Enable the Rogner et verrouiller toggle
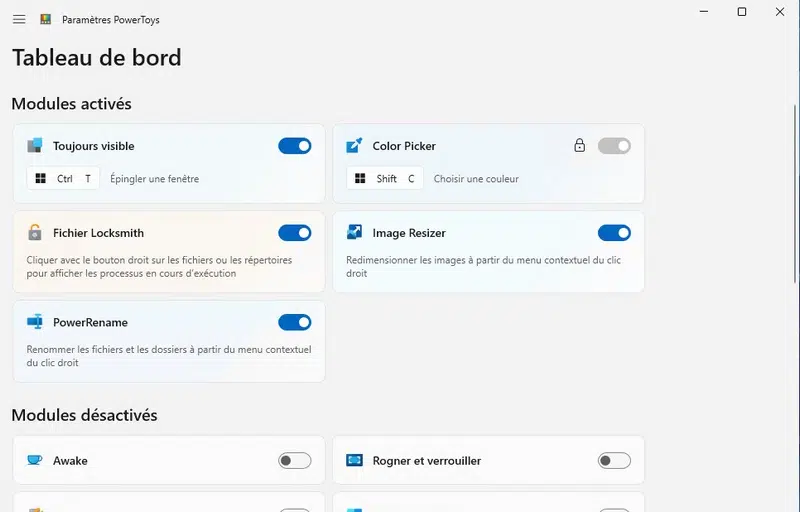The image size is (800, 512). click(x=614, y=460)
